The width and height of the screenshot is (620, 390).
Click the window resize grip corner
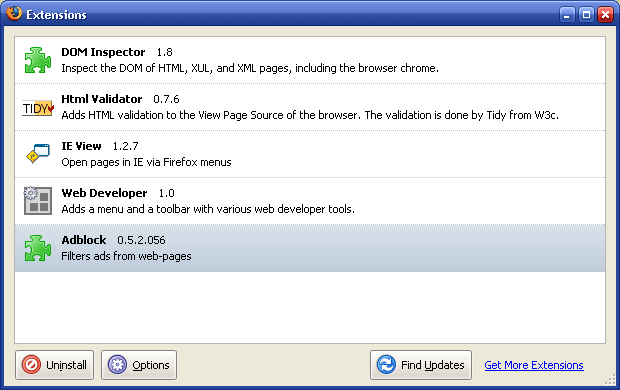coord(611,380)
